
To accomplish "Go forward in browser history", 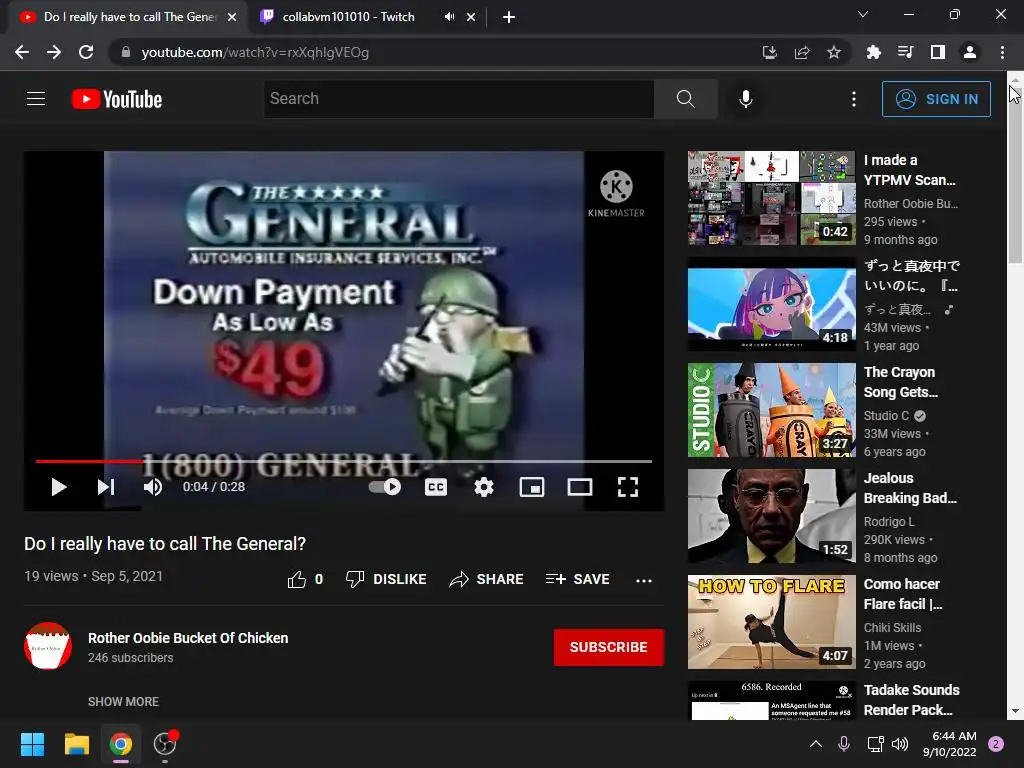I will (54, 52).
